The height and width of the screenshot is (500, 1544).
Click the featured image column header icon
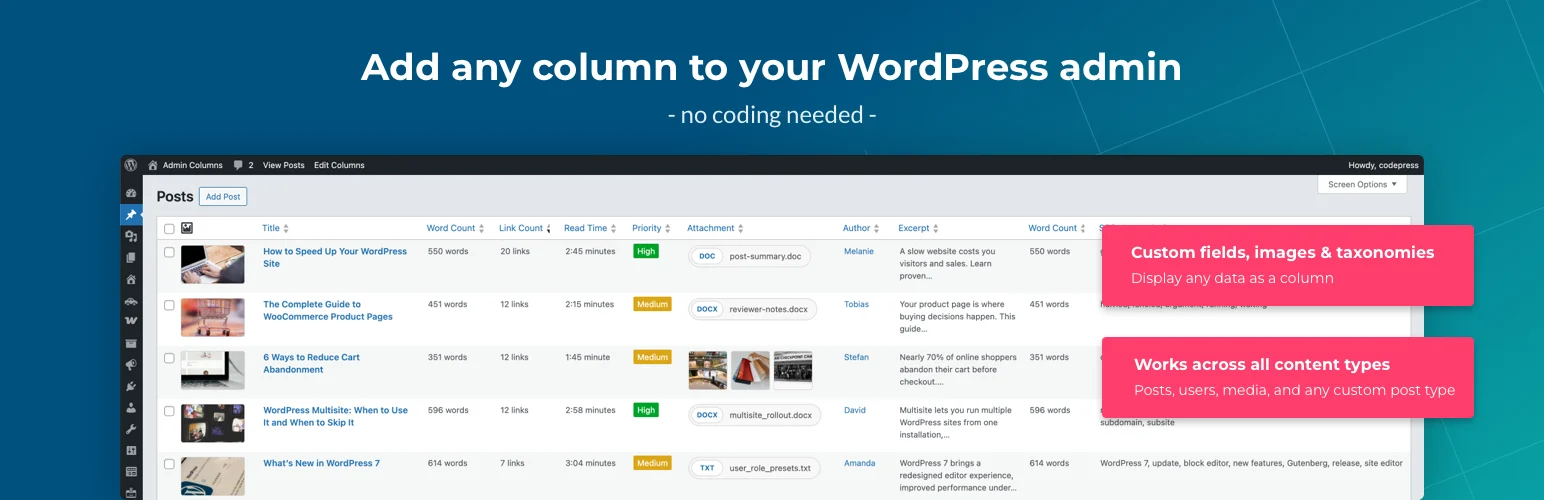coord(187,228)
